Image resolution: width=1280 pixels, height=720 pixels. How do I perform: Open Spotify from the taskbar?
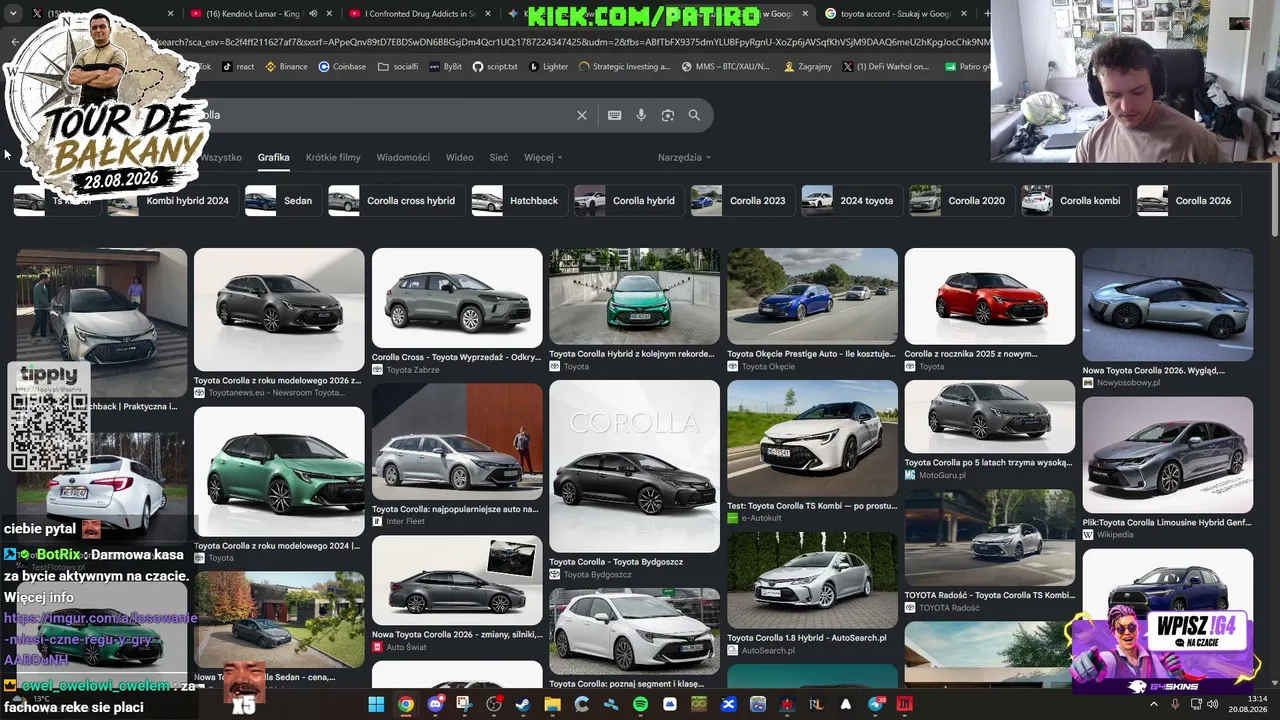coord(640,704)
